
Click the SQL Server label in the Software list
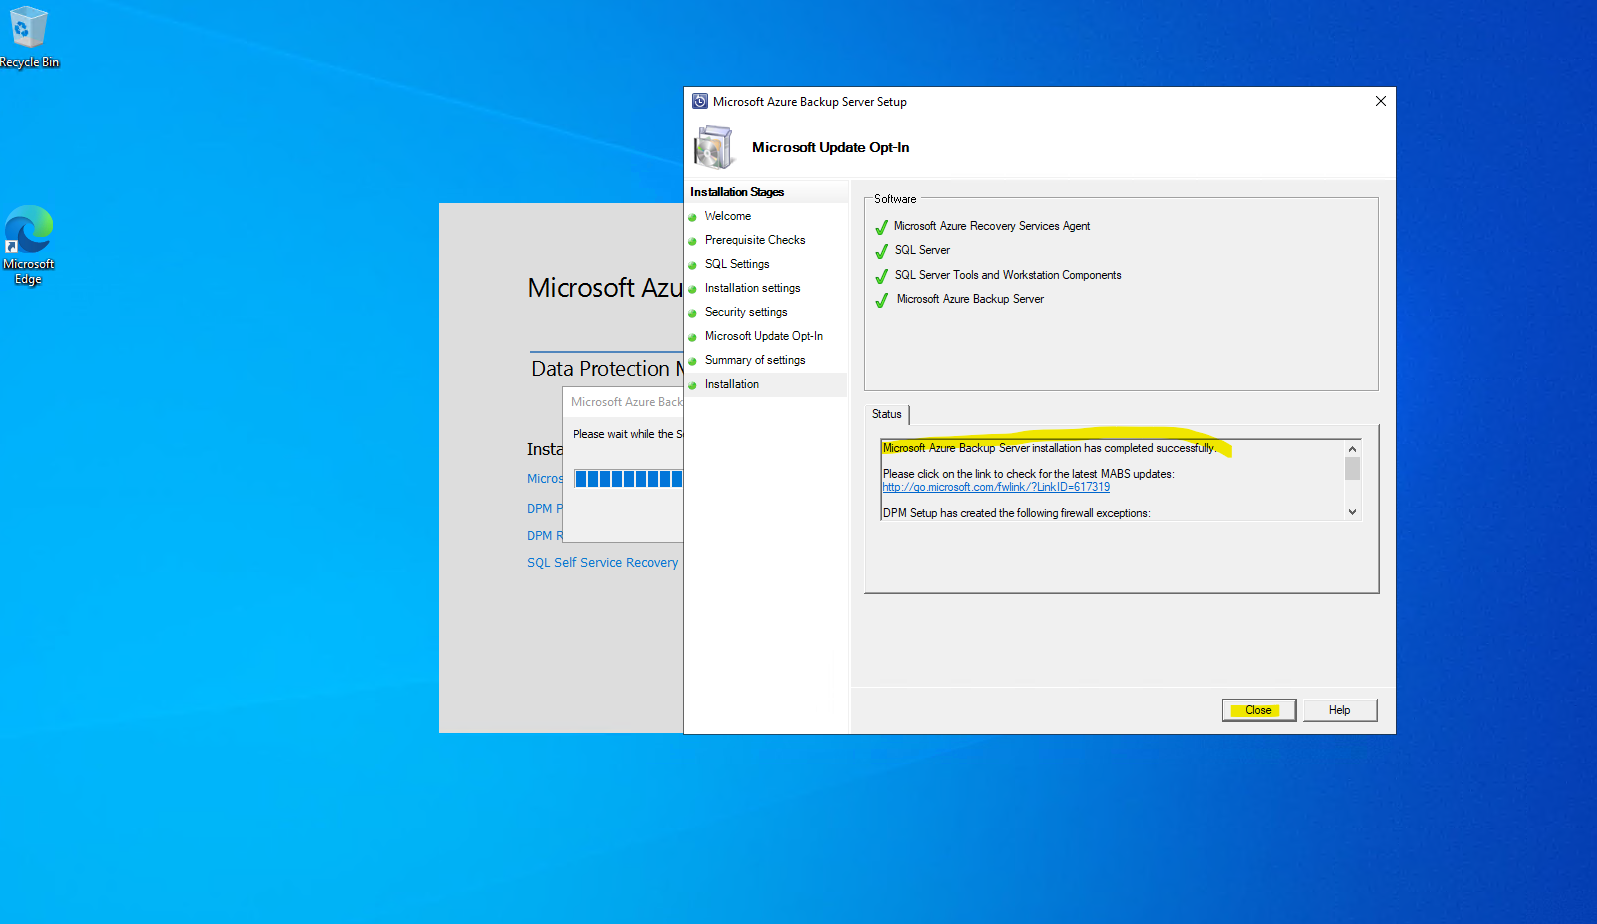pos(922,250)
